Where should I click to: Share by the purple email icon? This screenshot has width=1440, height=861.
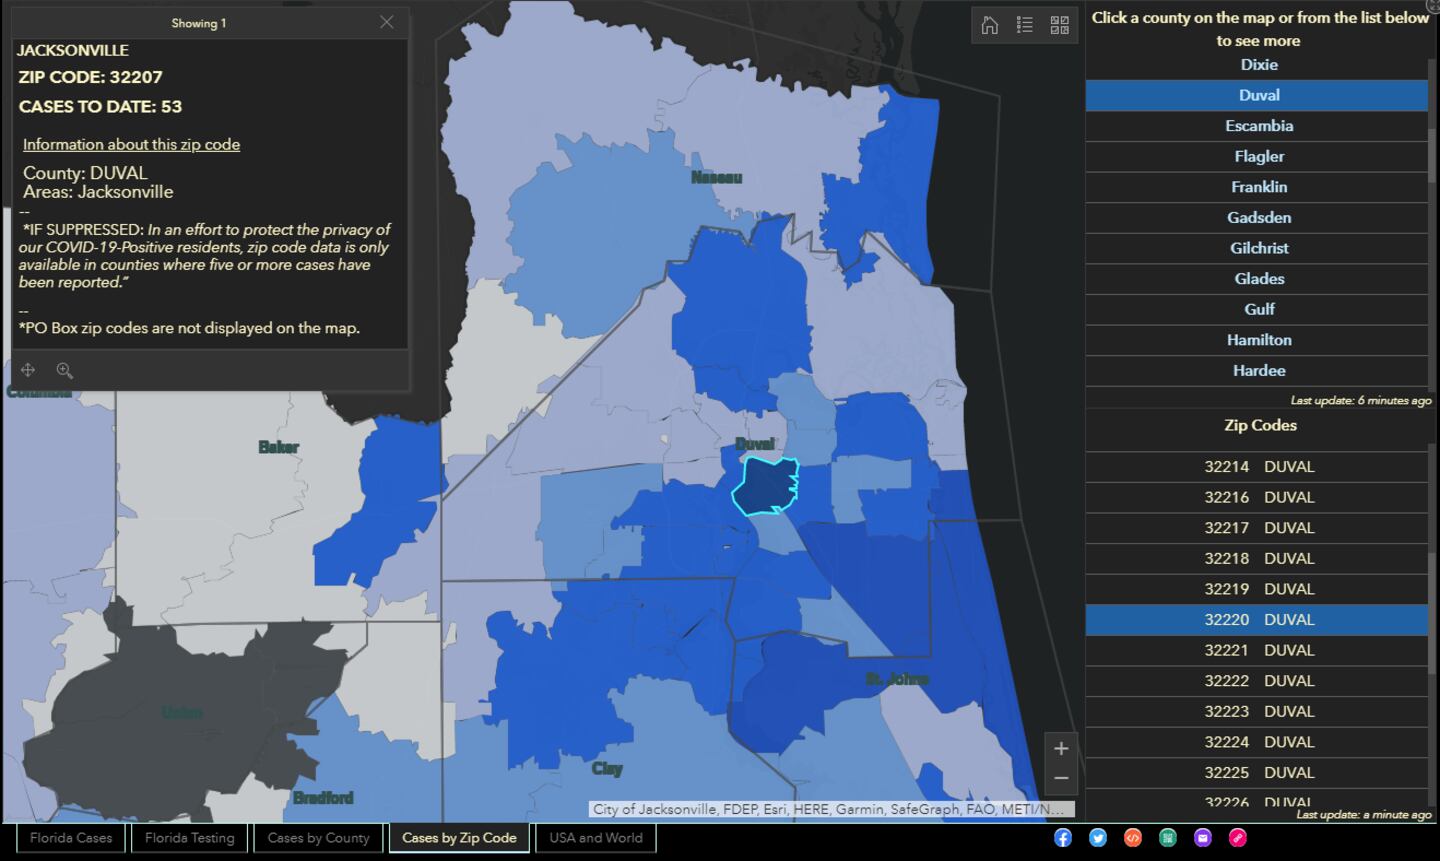pyautogui.click(x=1203, y=838)
